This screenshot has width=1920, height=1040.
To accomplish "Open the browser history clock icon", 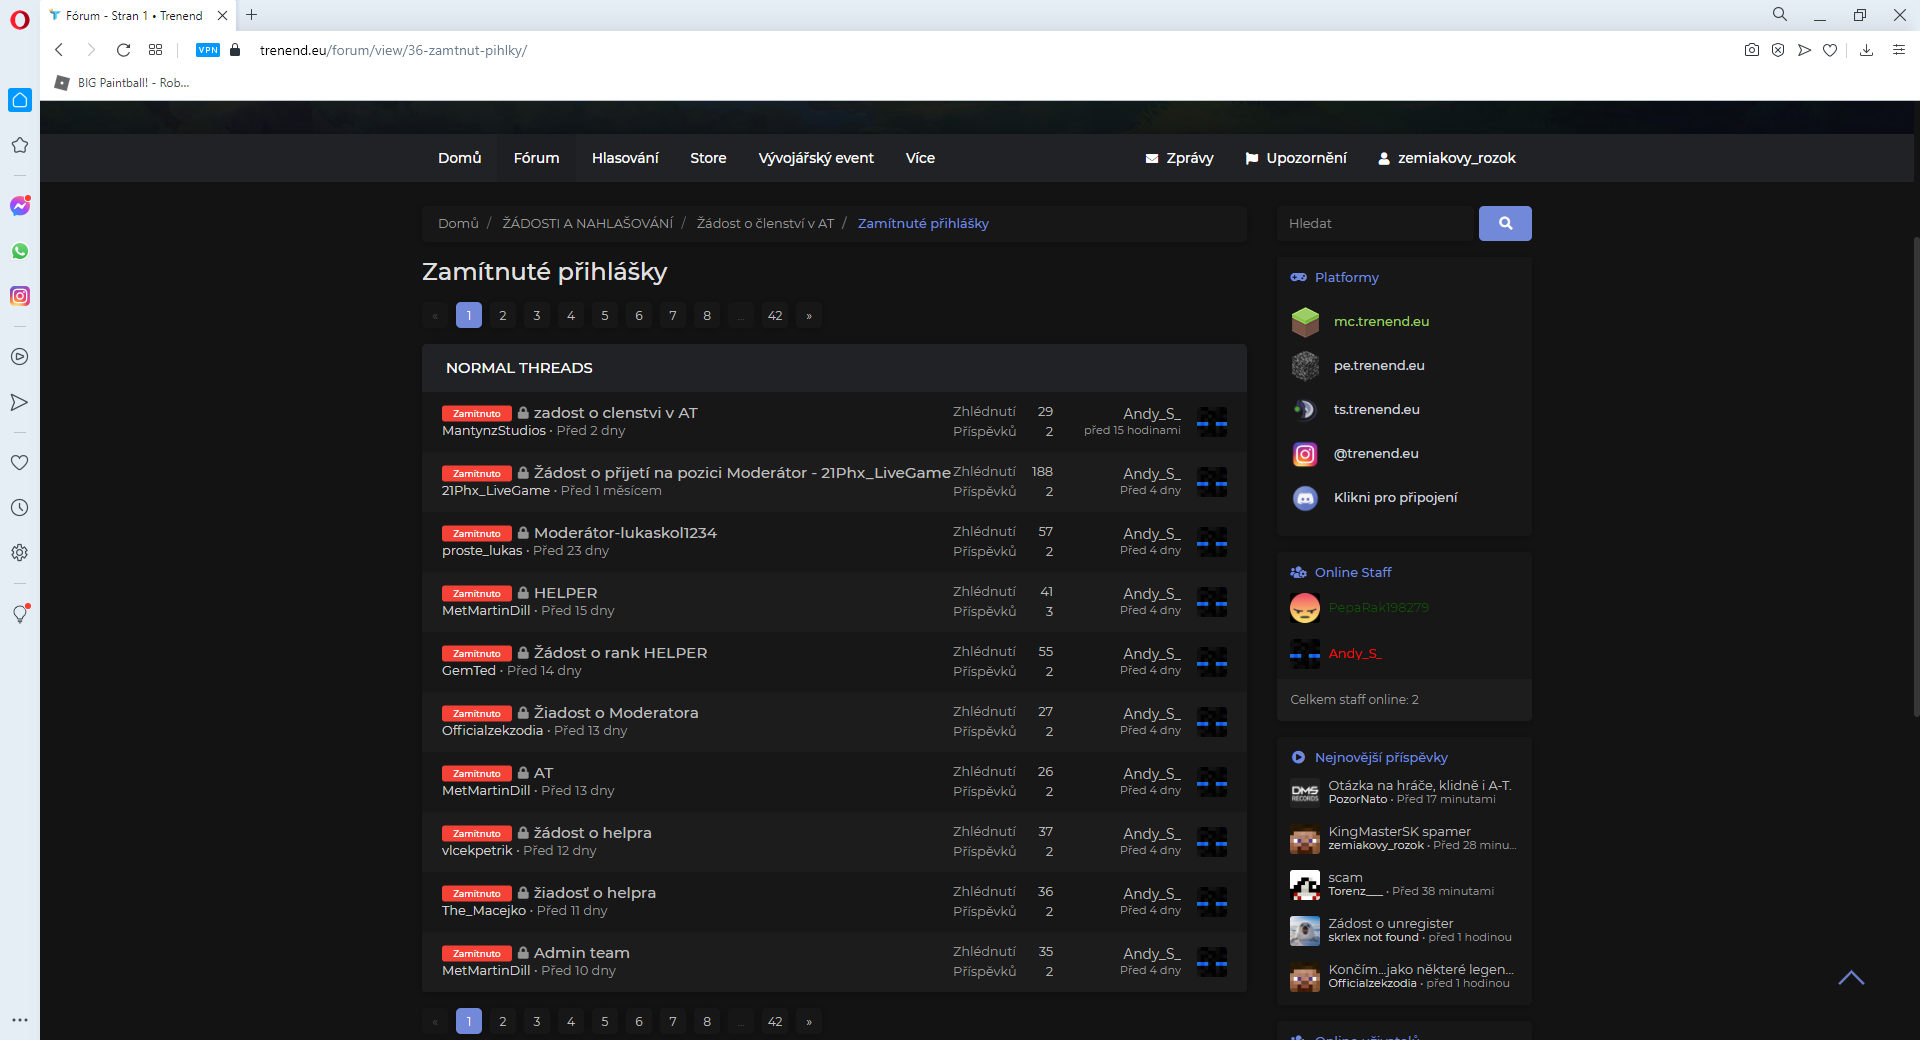I will [20, 508].
